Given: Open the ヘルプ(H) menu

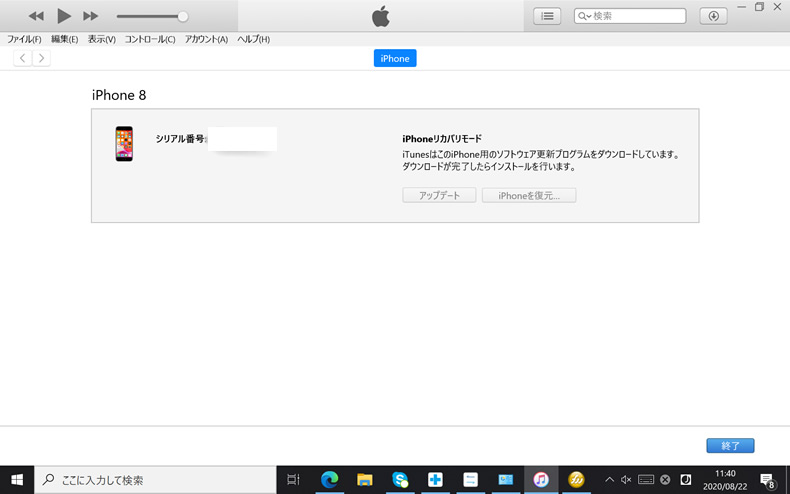Looking at the screenshot, I should click(x=253, y=39).
